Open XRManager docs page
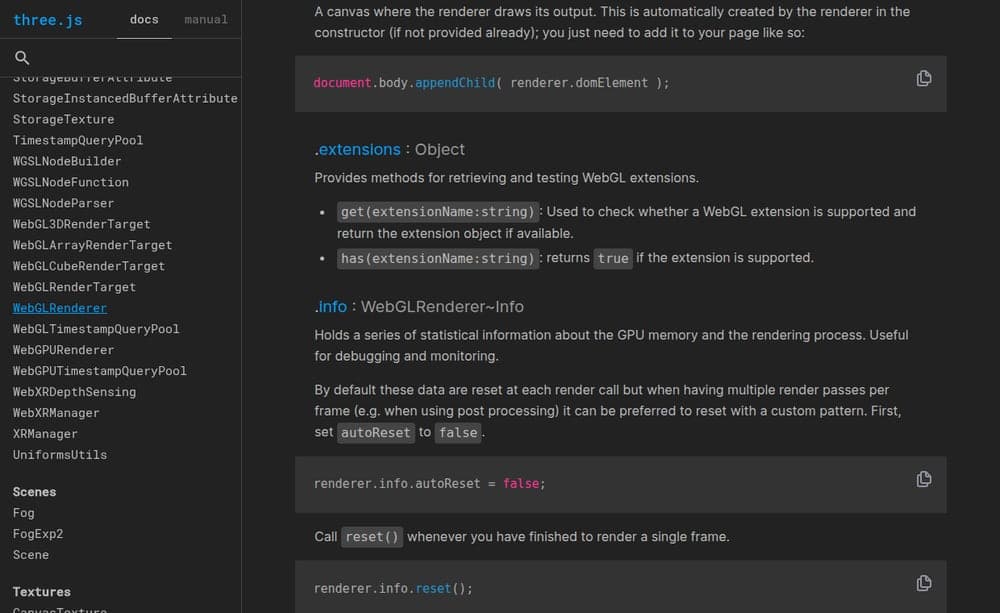This screenshot has width=1000, height=613. coord(45,434)
